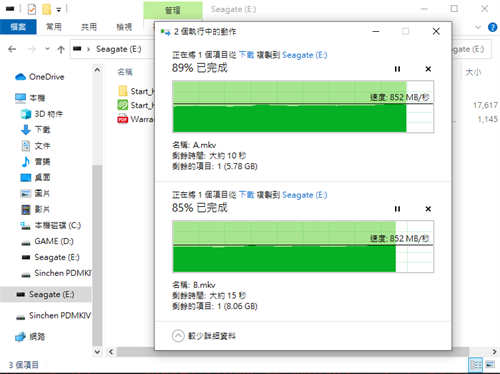Open Explorer help question mark
Screen dimensions: 500x374
[492, 27]
